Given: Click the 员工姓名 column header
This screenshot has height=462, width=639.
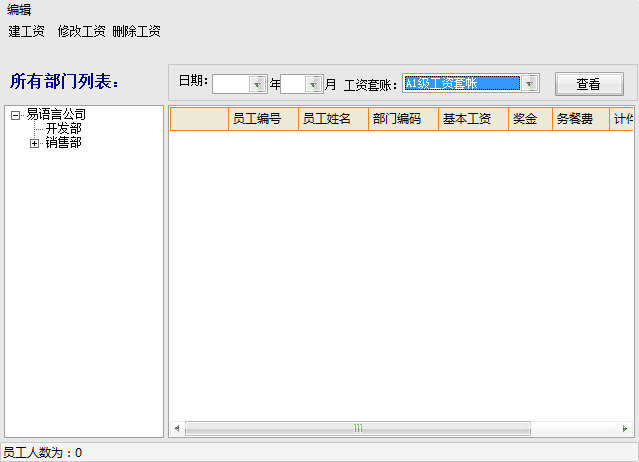Looking at the screenshot, I should tap(333, 119).
